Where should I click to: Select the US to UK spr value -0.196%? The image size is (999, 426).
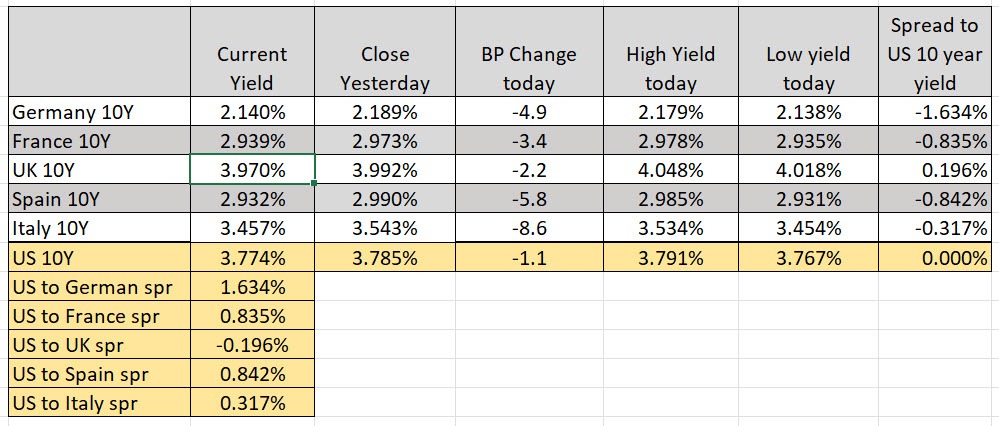[252, 346]
